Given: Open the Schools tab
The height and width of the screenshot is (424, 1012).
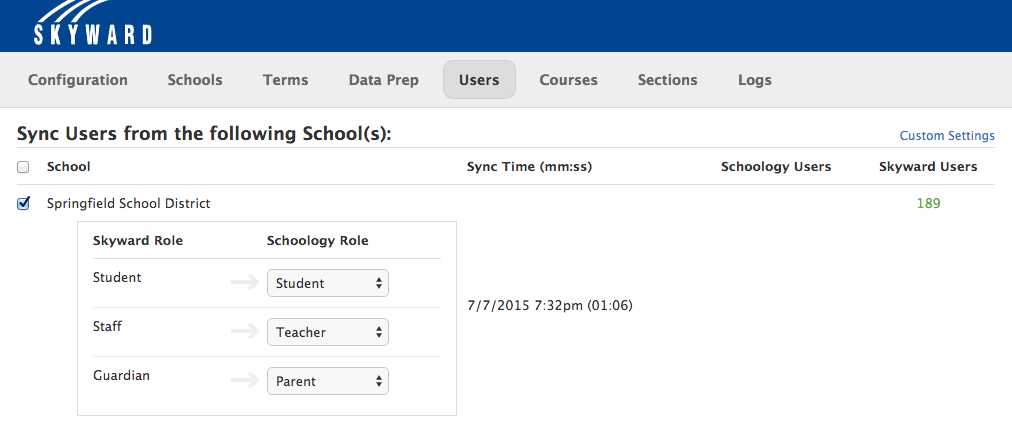Looking at the screenshot, I should (x=195, y=80).
